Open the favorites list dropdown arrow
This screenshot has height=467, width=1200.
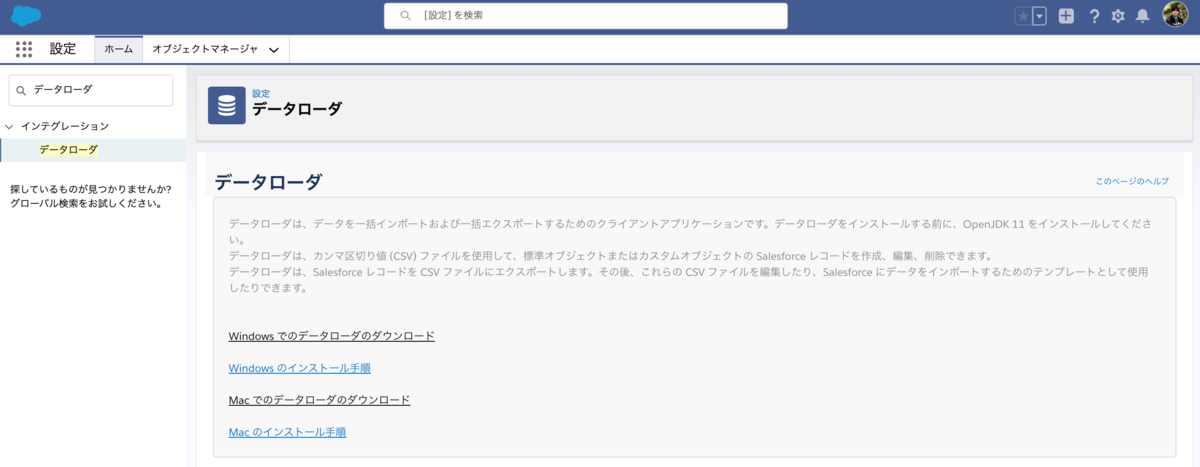1039,16
